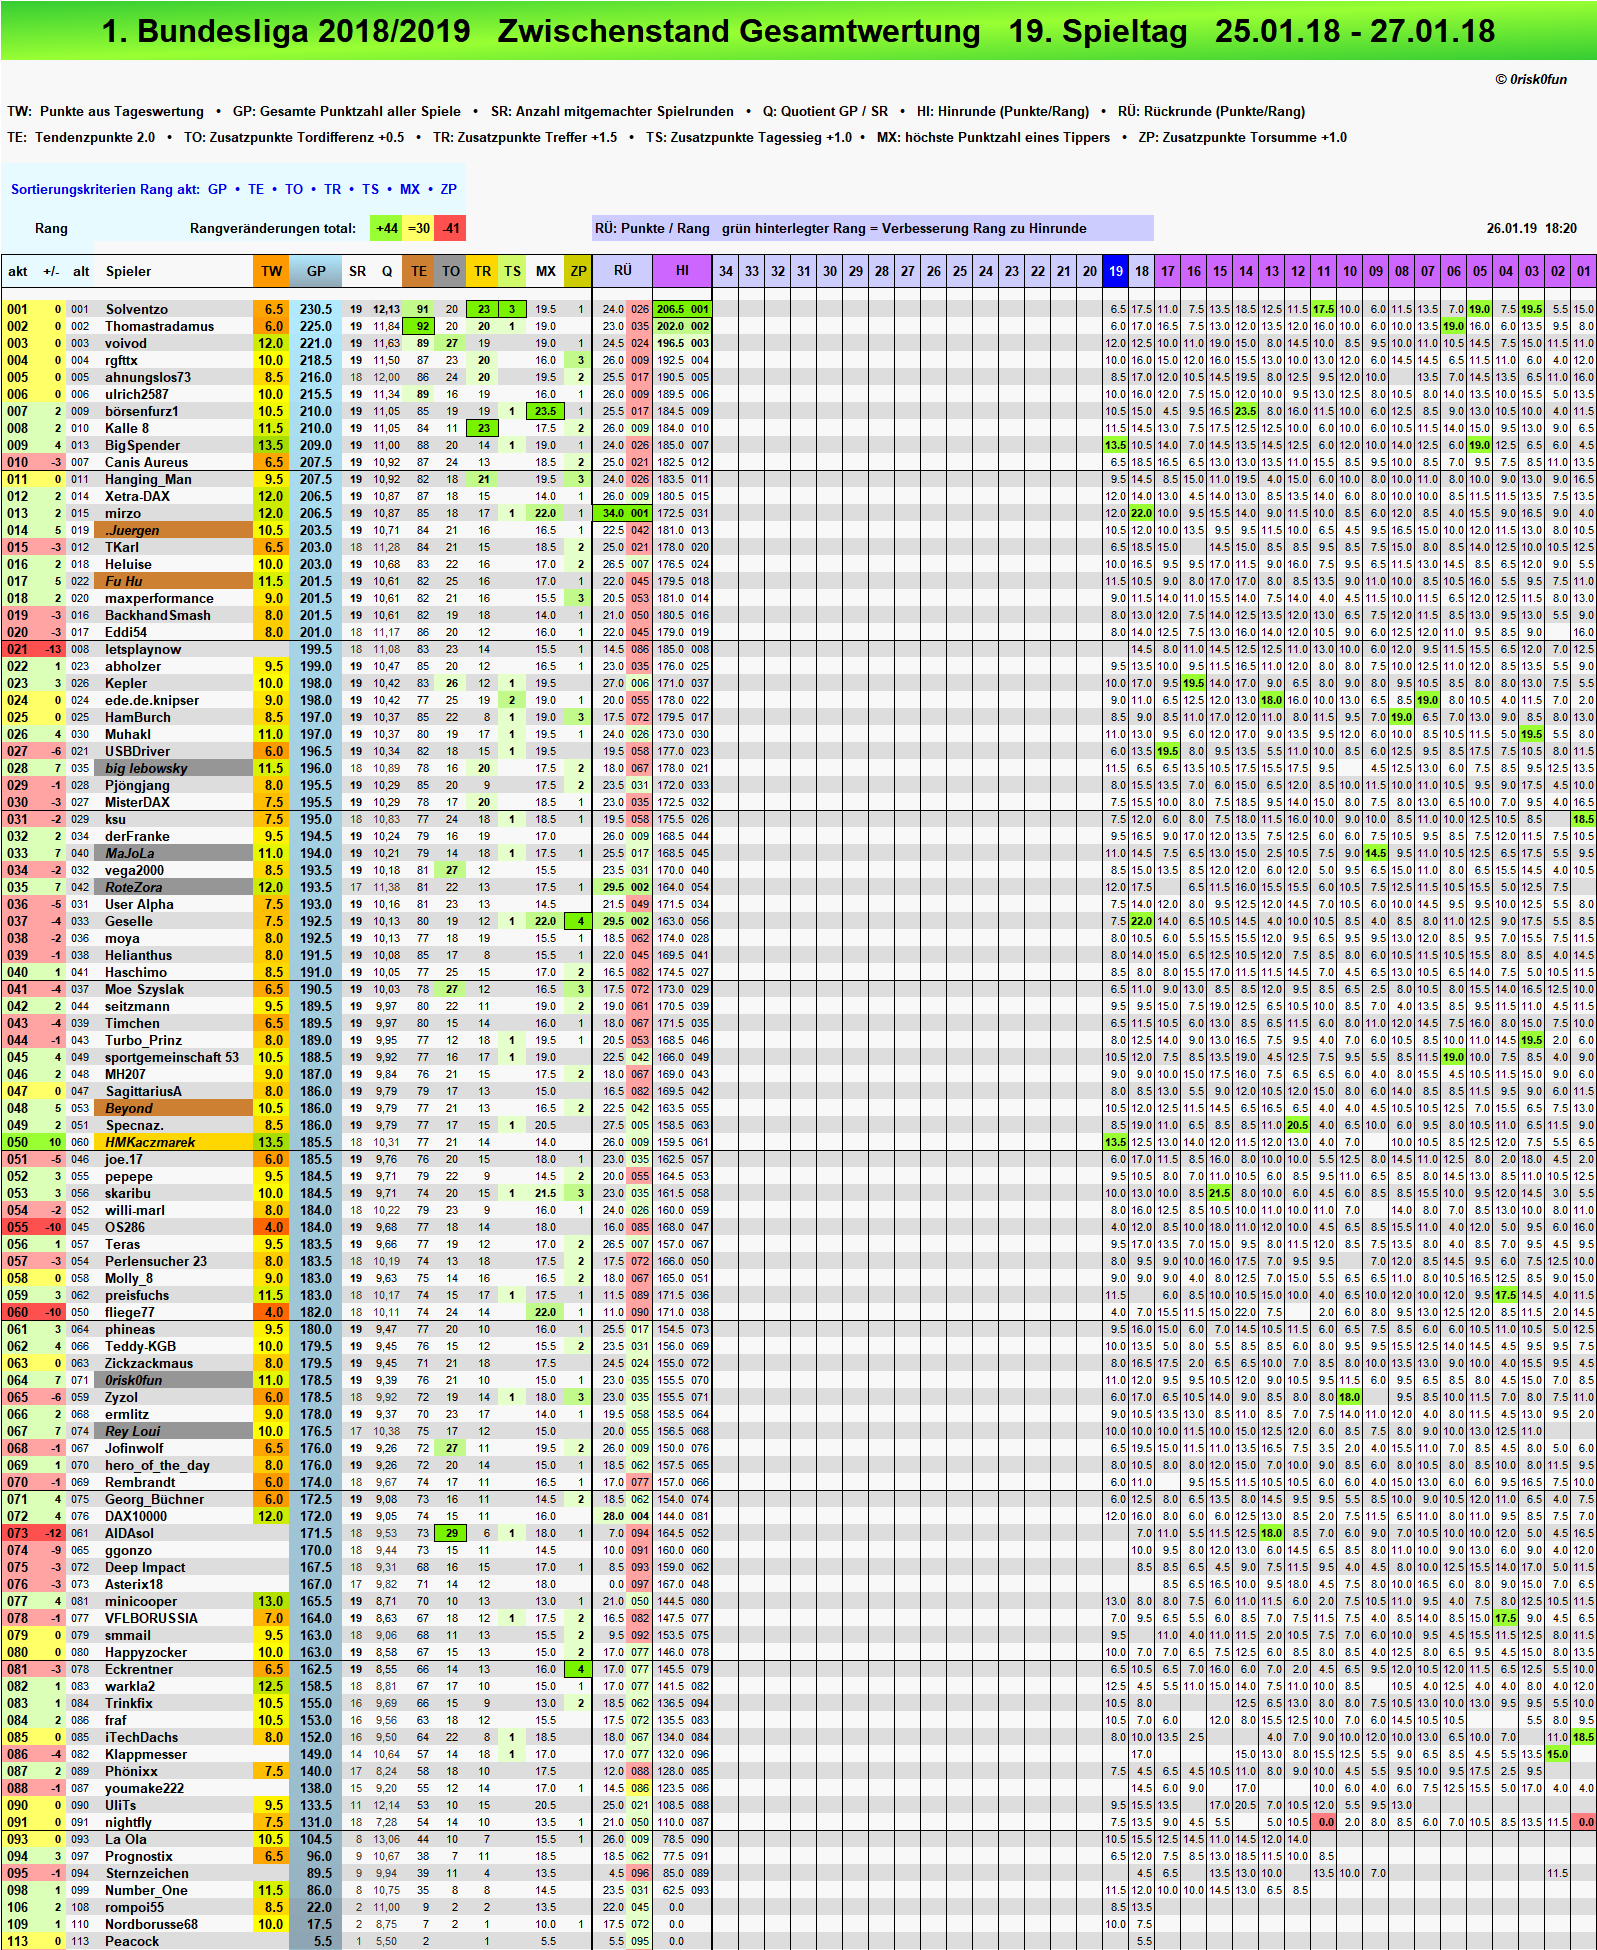The image size is (1597, 1950).
Task: Select the MX column header
Action: point(545,271)
